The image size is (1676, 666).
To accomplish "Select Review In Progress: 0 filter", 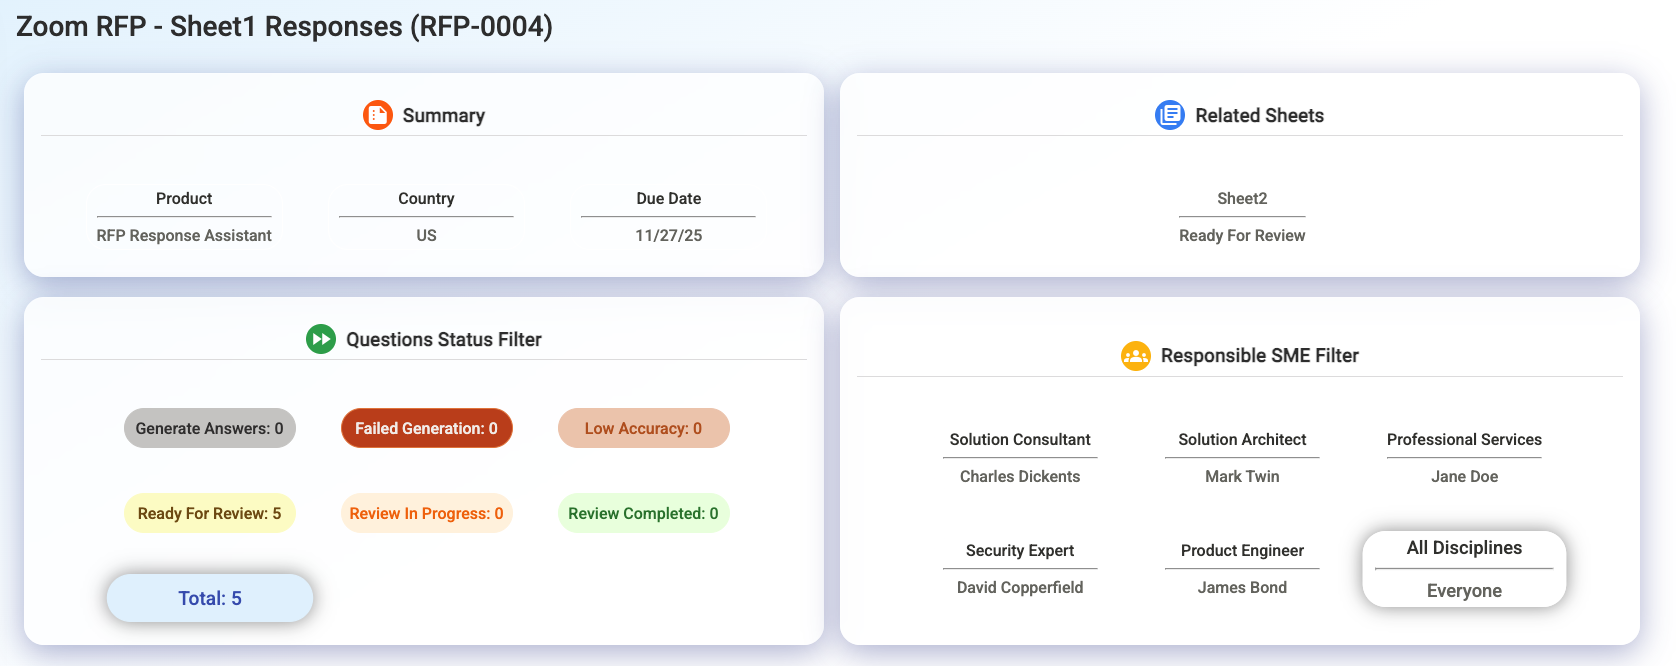I will [427, 513].
